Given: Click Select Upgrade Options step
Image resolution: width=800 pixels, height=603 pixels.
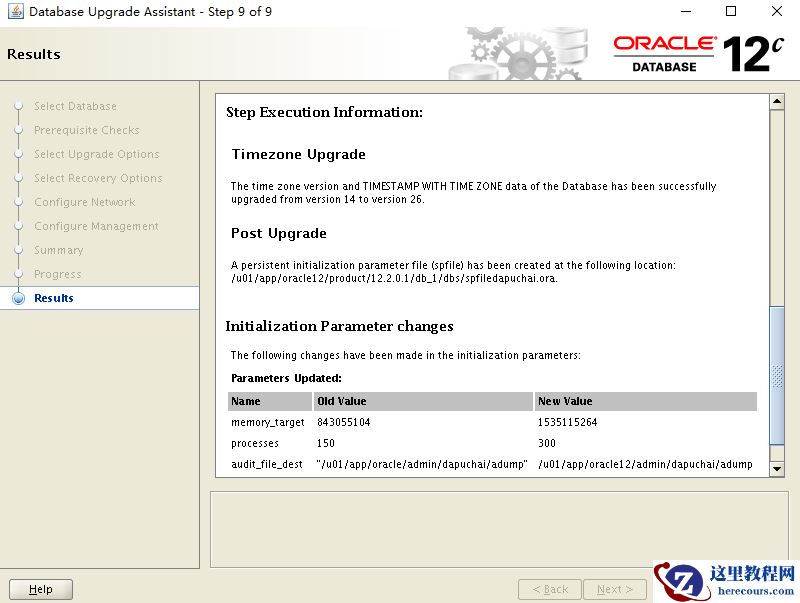Looking at the screenshot, I should pyautogui.click(x=96, y=154).
